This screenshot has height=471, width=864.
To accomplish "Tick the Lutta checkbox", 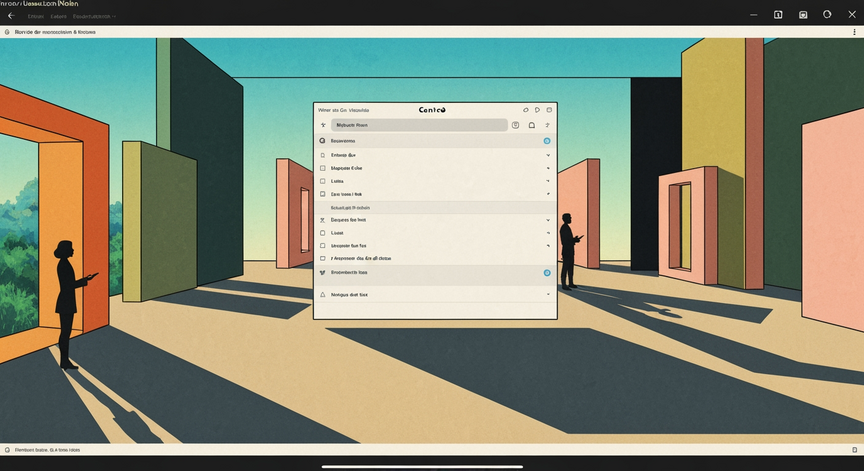I will [x=322, y=181].
